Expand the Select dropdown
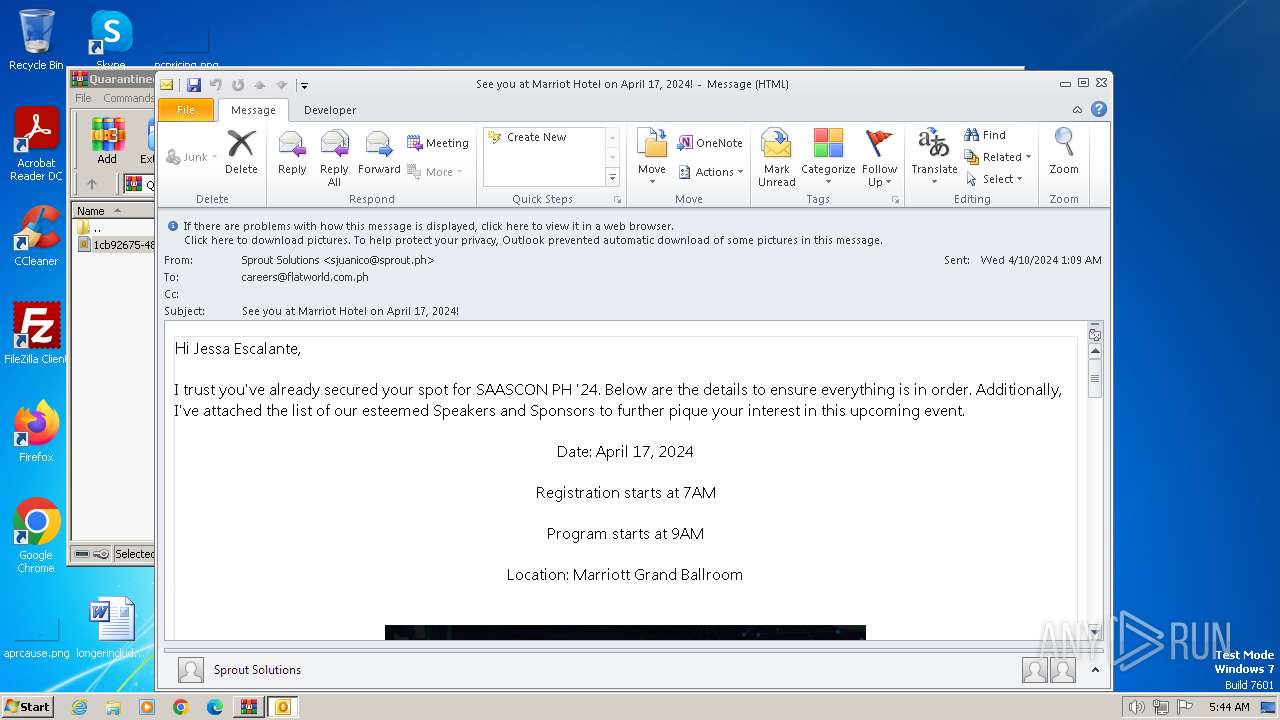The width and height of the screenshot is (1280, 720). [994, 179]
